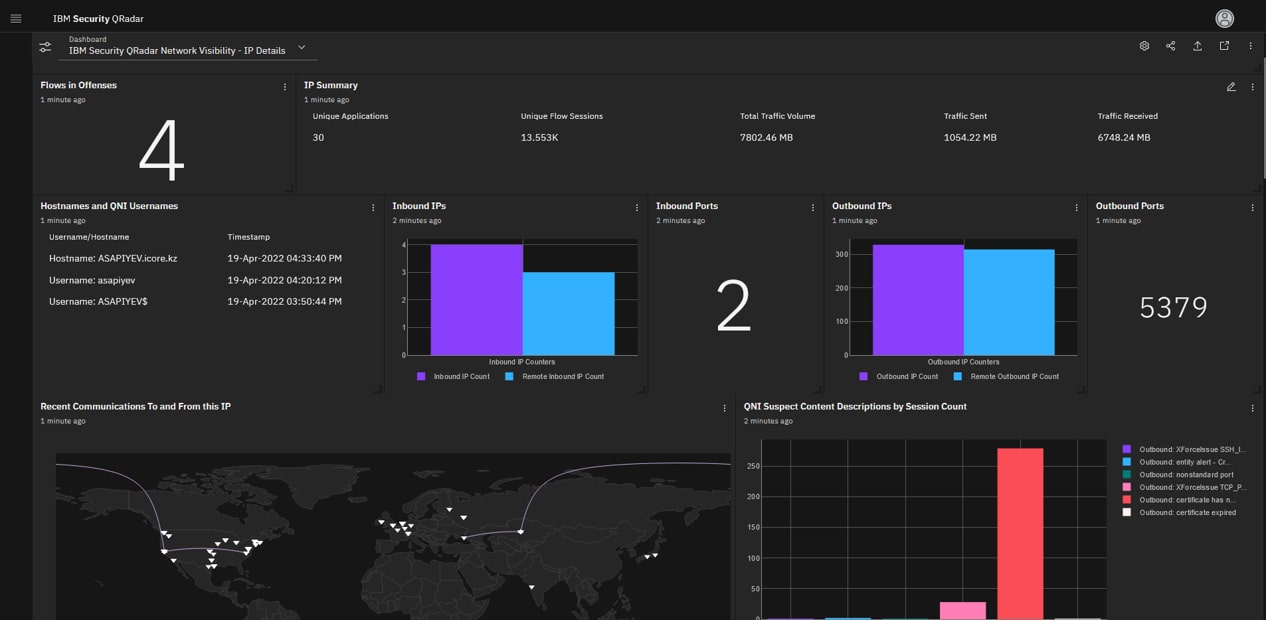Screen dimensions: 1266x620
Task: Open Inbound IPs widget overflow menu
Action: [637, 208]
